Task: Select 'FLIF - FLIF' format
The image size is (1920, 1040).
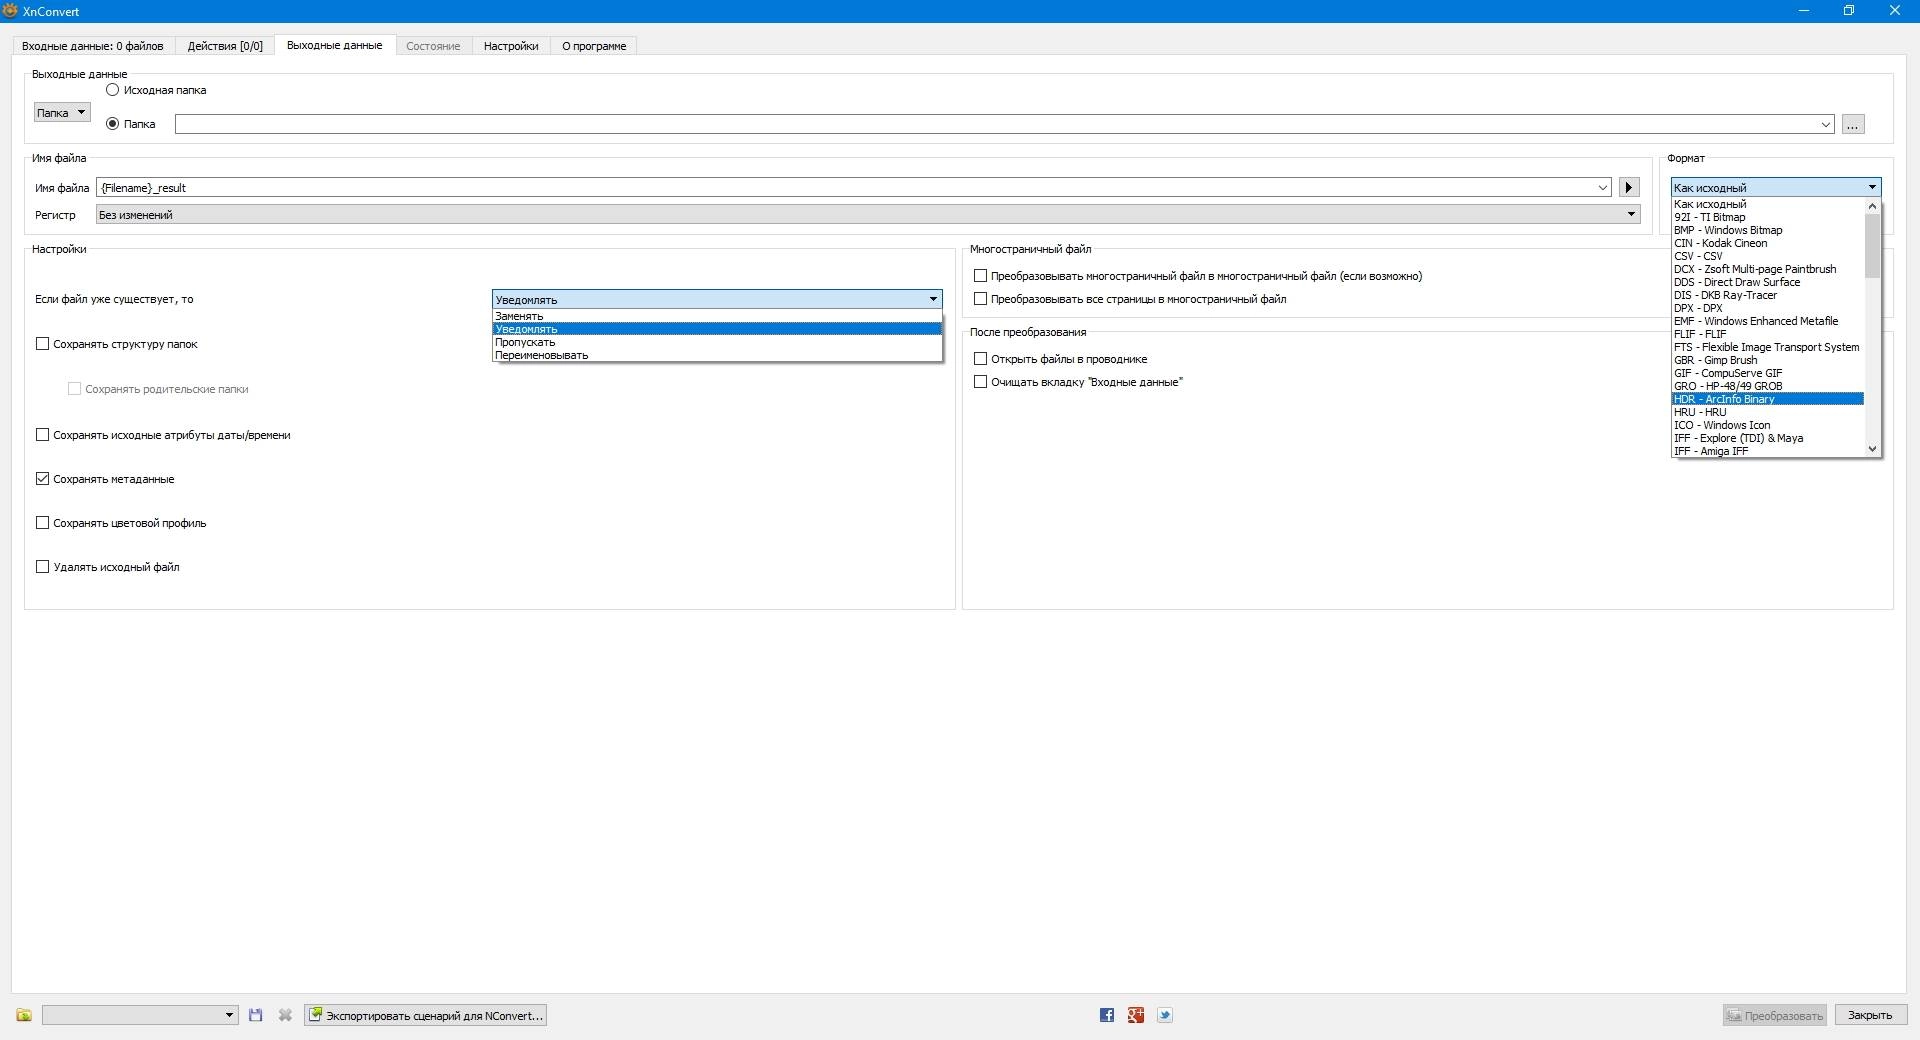Action: coord(1768,334)
